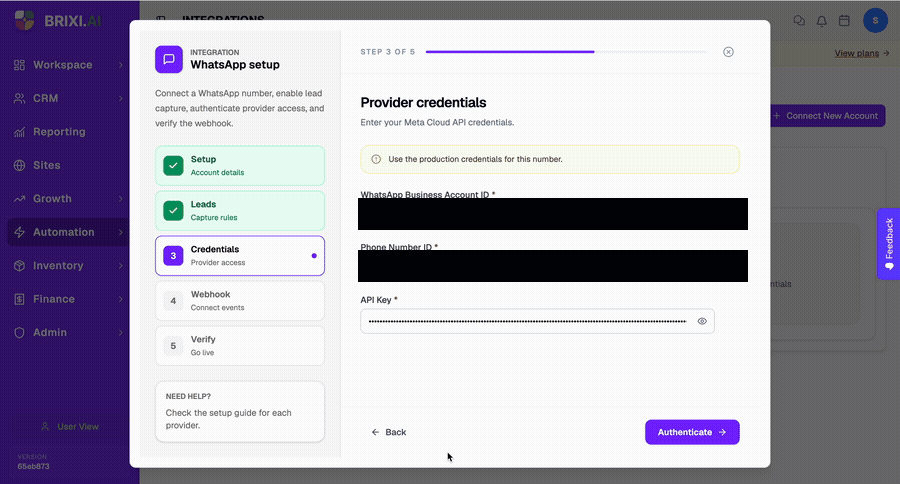Click the step progress bar

(x=567, y=52)
